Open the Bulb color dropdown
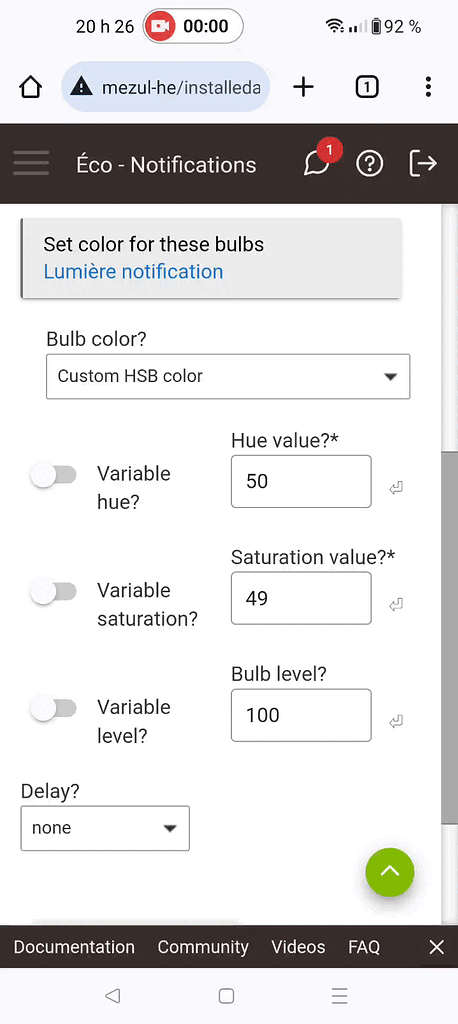The height and width of the screenshot is (1024, 458). coord(228,376)
